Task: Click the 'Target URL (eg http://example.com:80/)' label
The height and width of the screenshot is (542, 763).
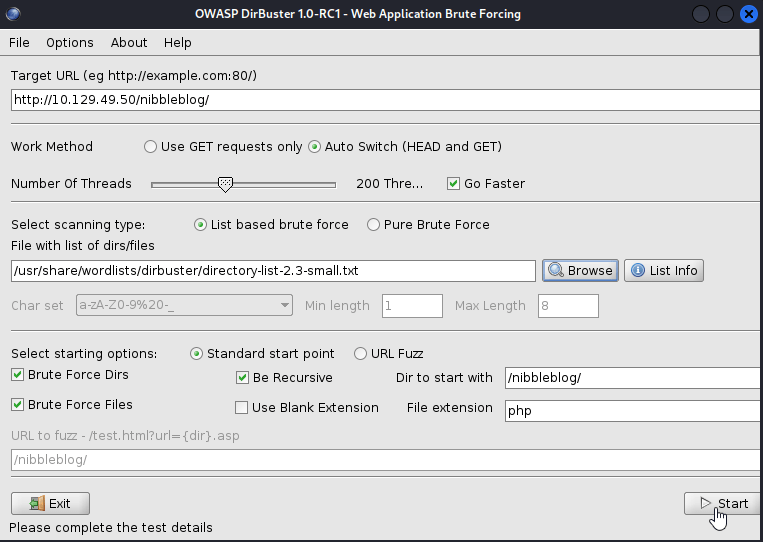Action: (134, 76)
